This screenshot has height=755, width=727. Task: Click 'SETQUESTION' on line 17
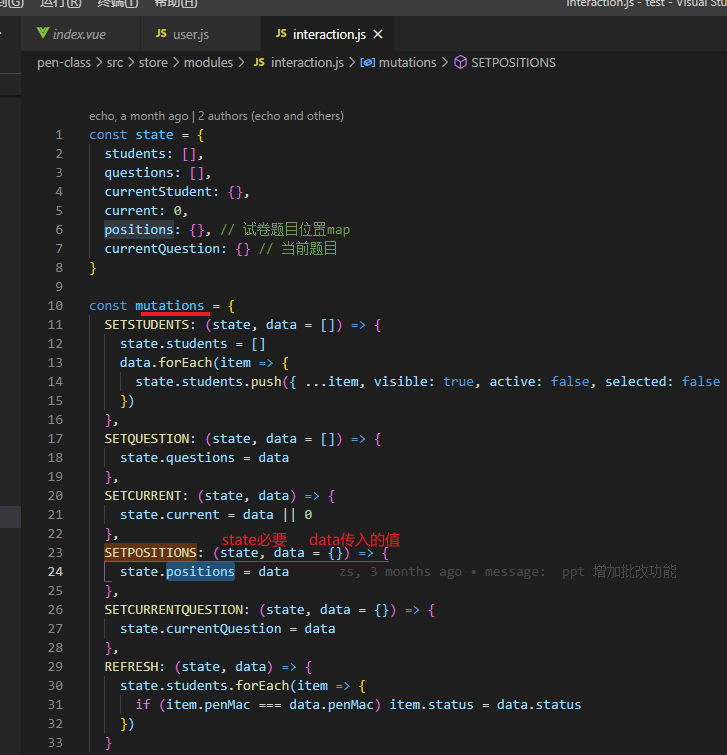tap(147, 439)
